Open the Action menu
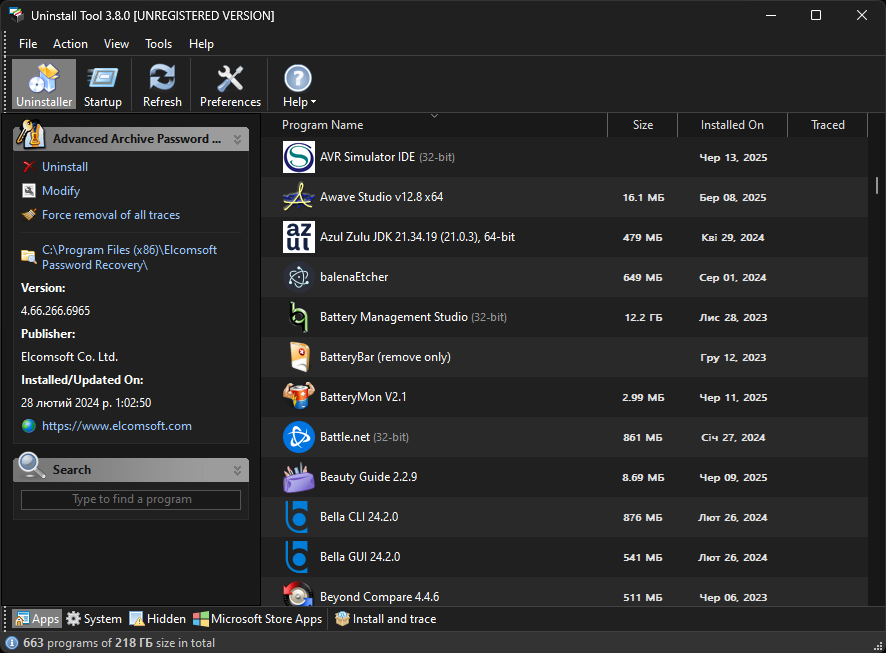The height and width of the screenshot is (653, 886). click(70, 43)
